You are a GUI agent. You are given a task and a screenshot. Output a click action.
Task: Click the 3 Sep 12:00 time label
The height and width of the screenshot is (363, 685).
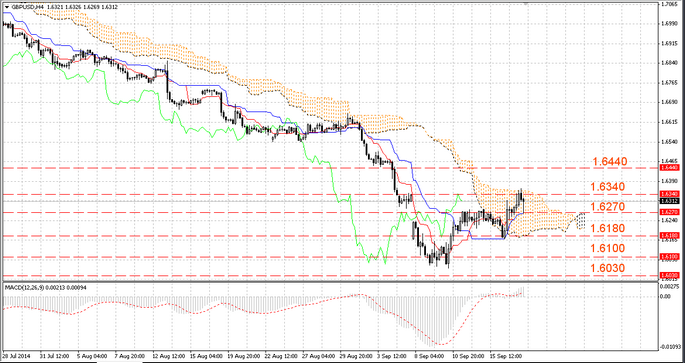392,355
